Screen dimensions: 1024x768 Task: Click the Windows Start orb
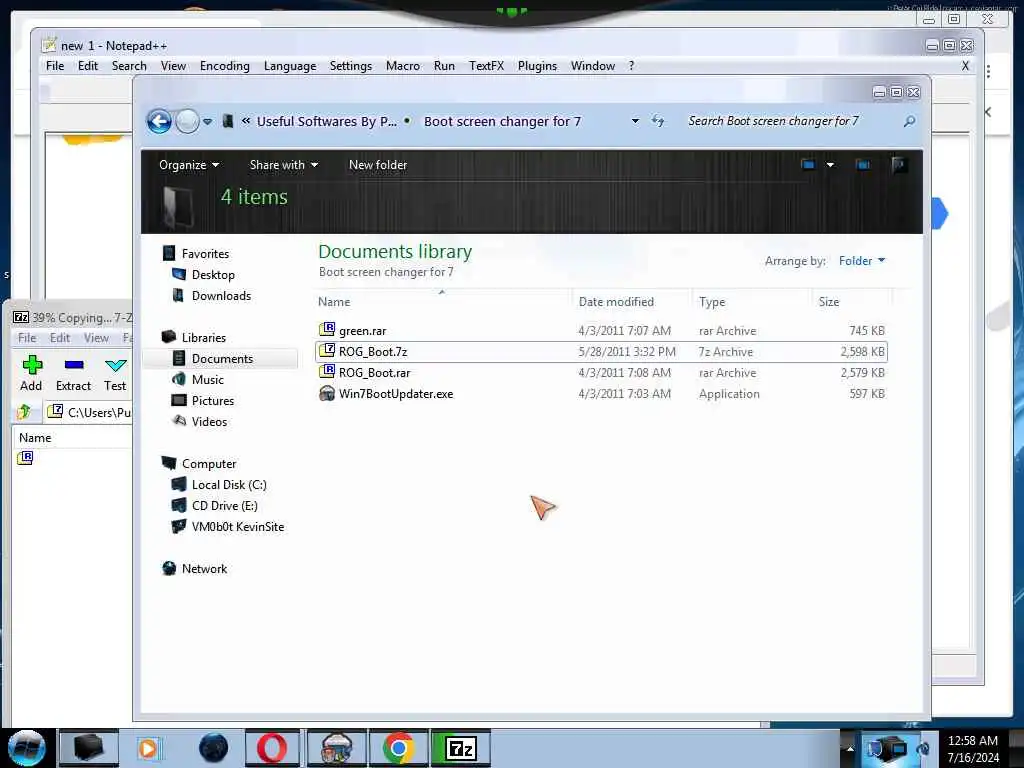[27, 748]
